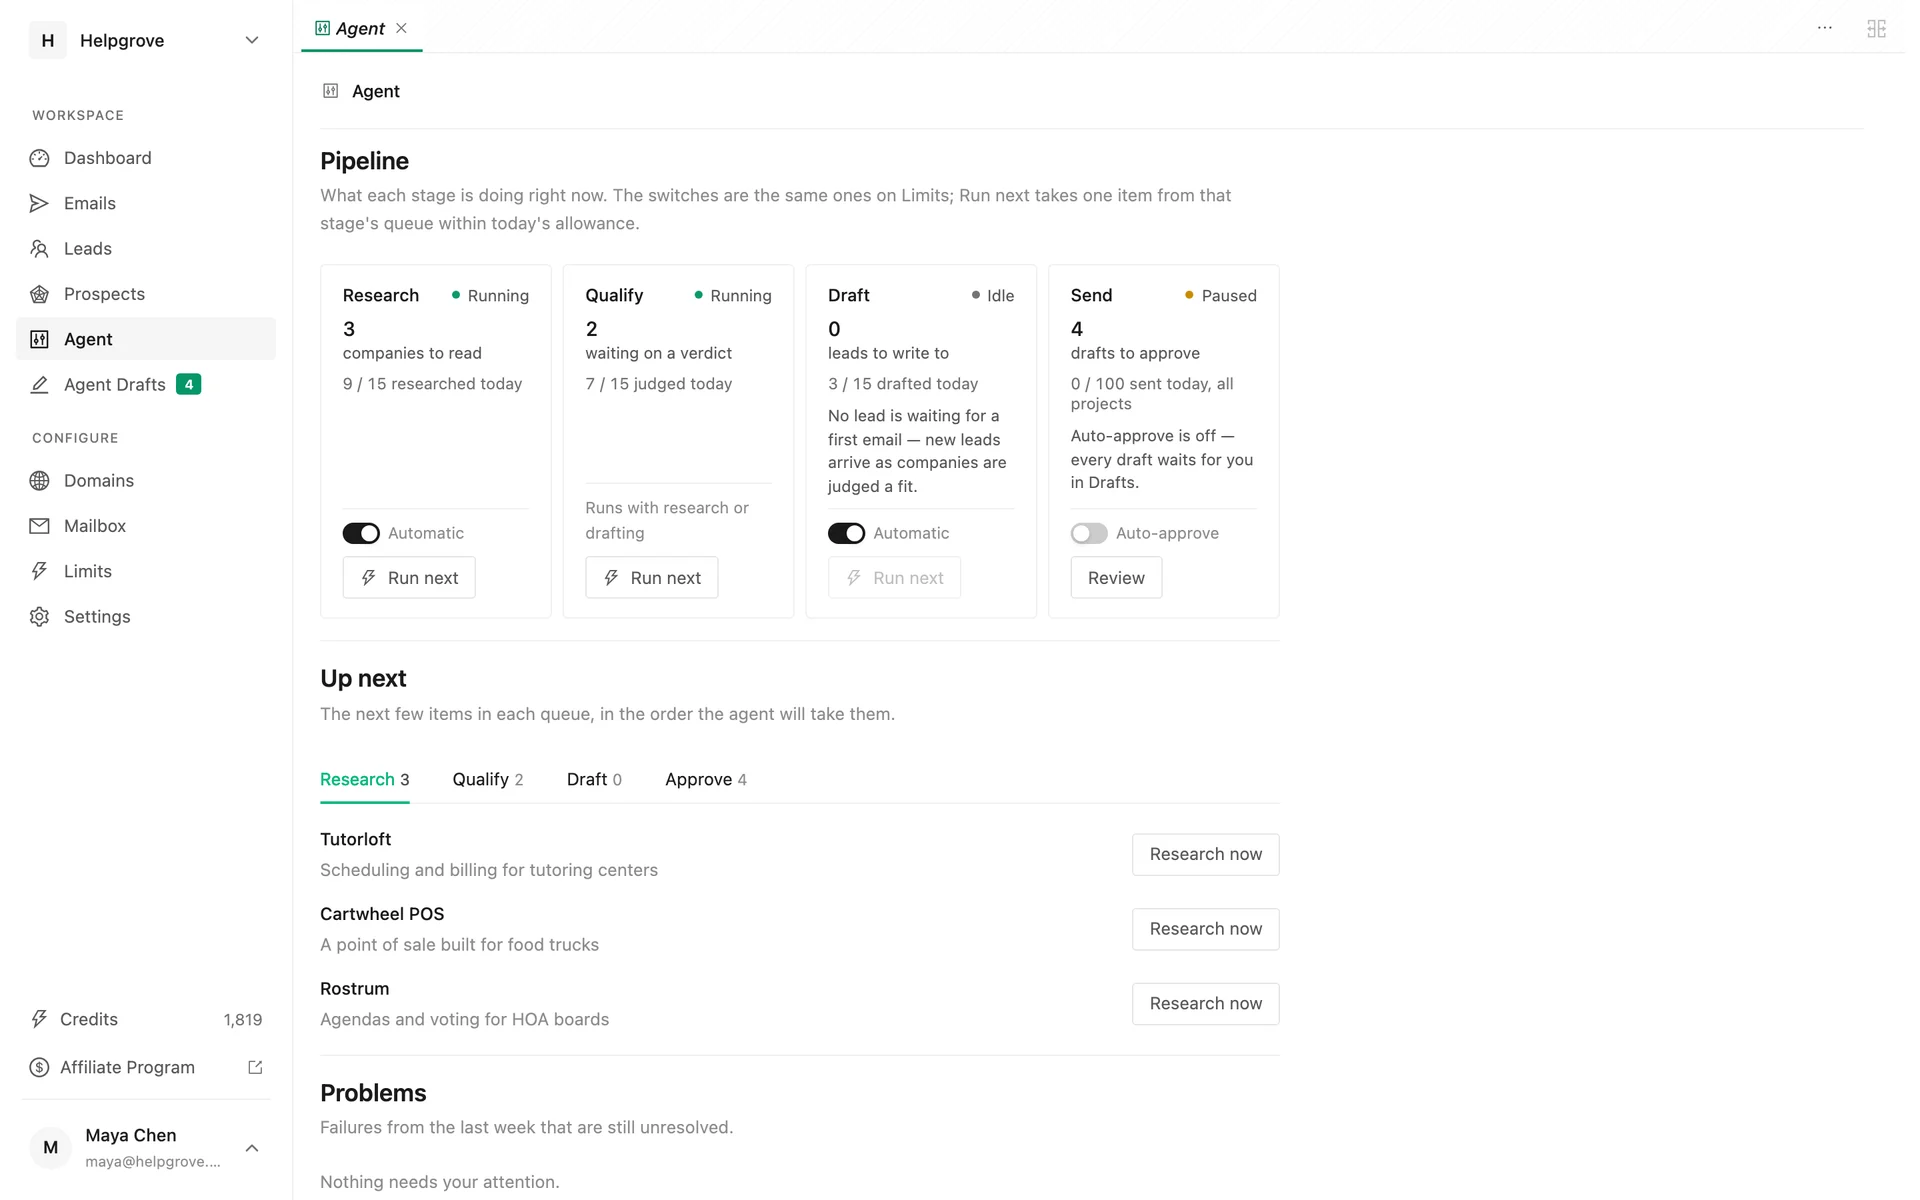Switch to the Approve queue tab
Image resolution: width=1920 pixels, height=1200 pixels.
[706, 779]
